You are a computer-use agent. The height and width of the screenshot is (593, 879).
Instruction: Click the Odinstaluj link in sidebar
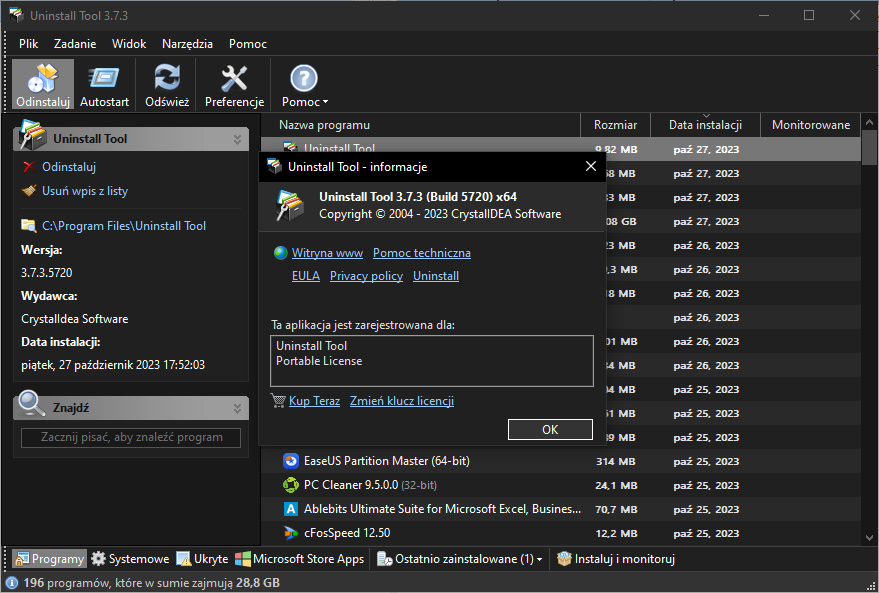click(x=69, y=166)
